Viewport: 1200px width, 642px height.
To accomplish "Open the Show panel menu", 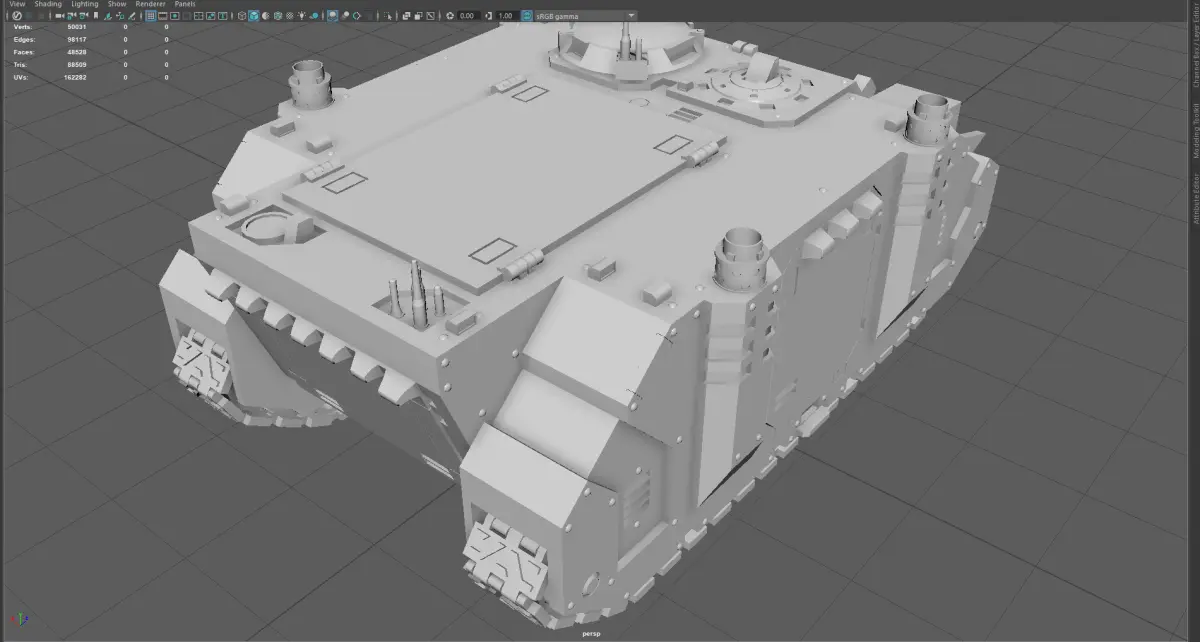I will (x=117, y=4).
